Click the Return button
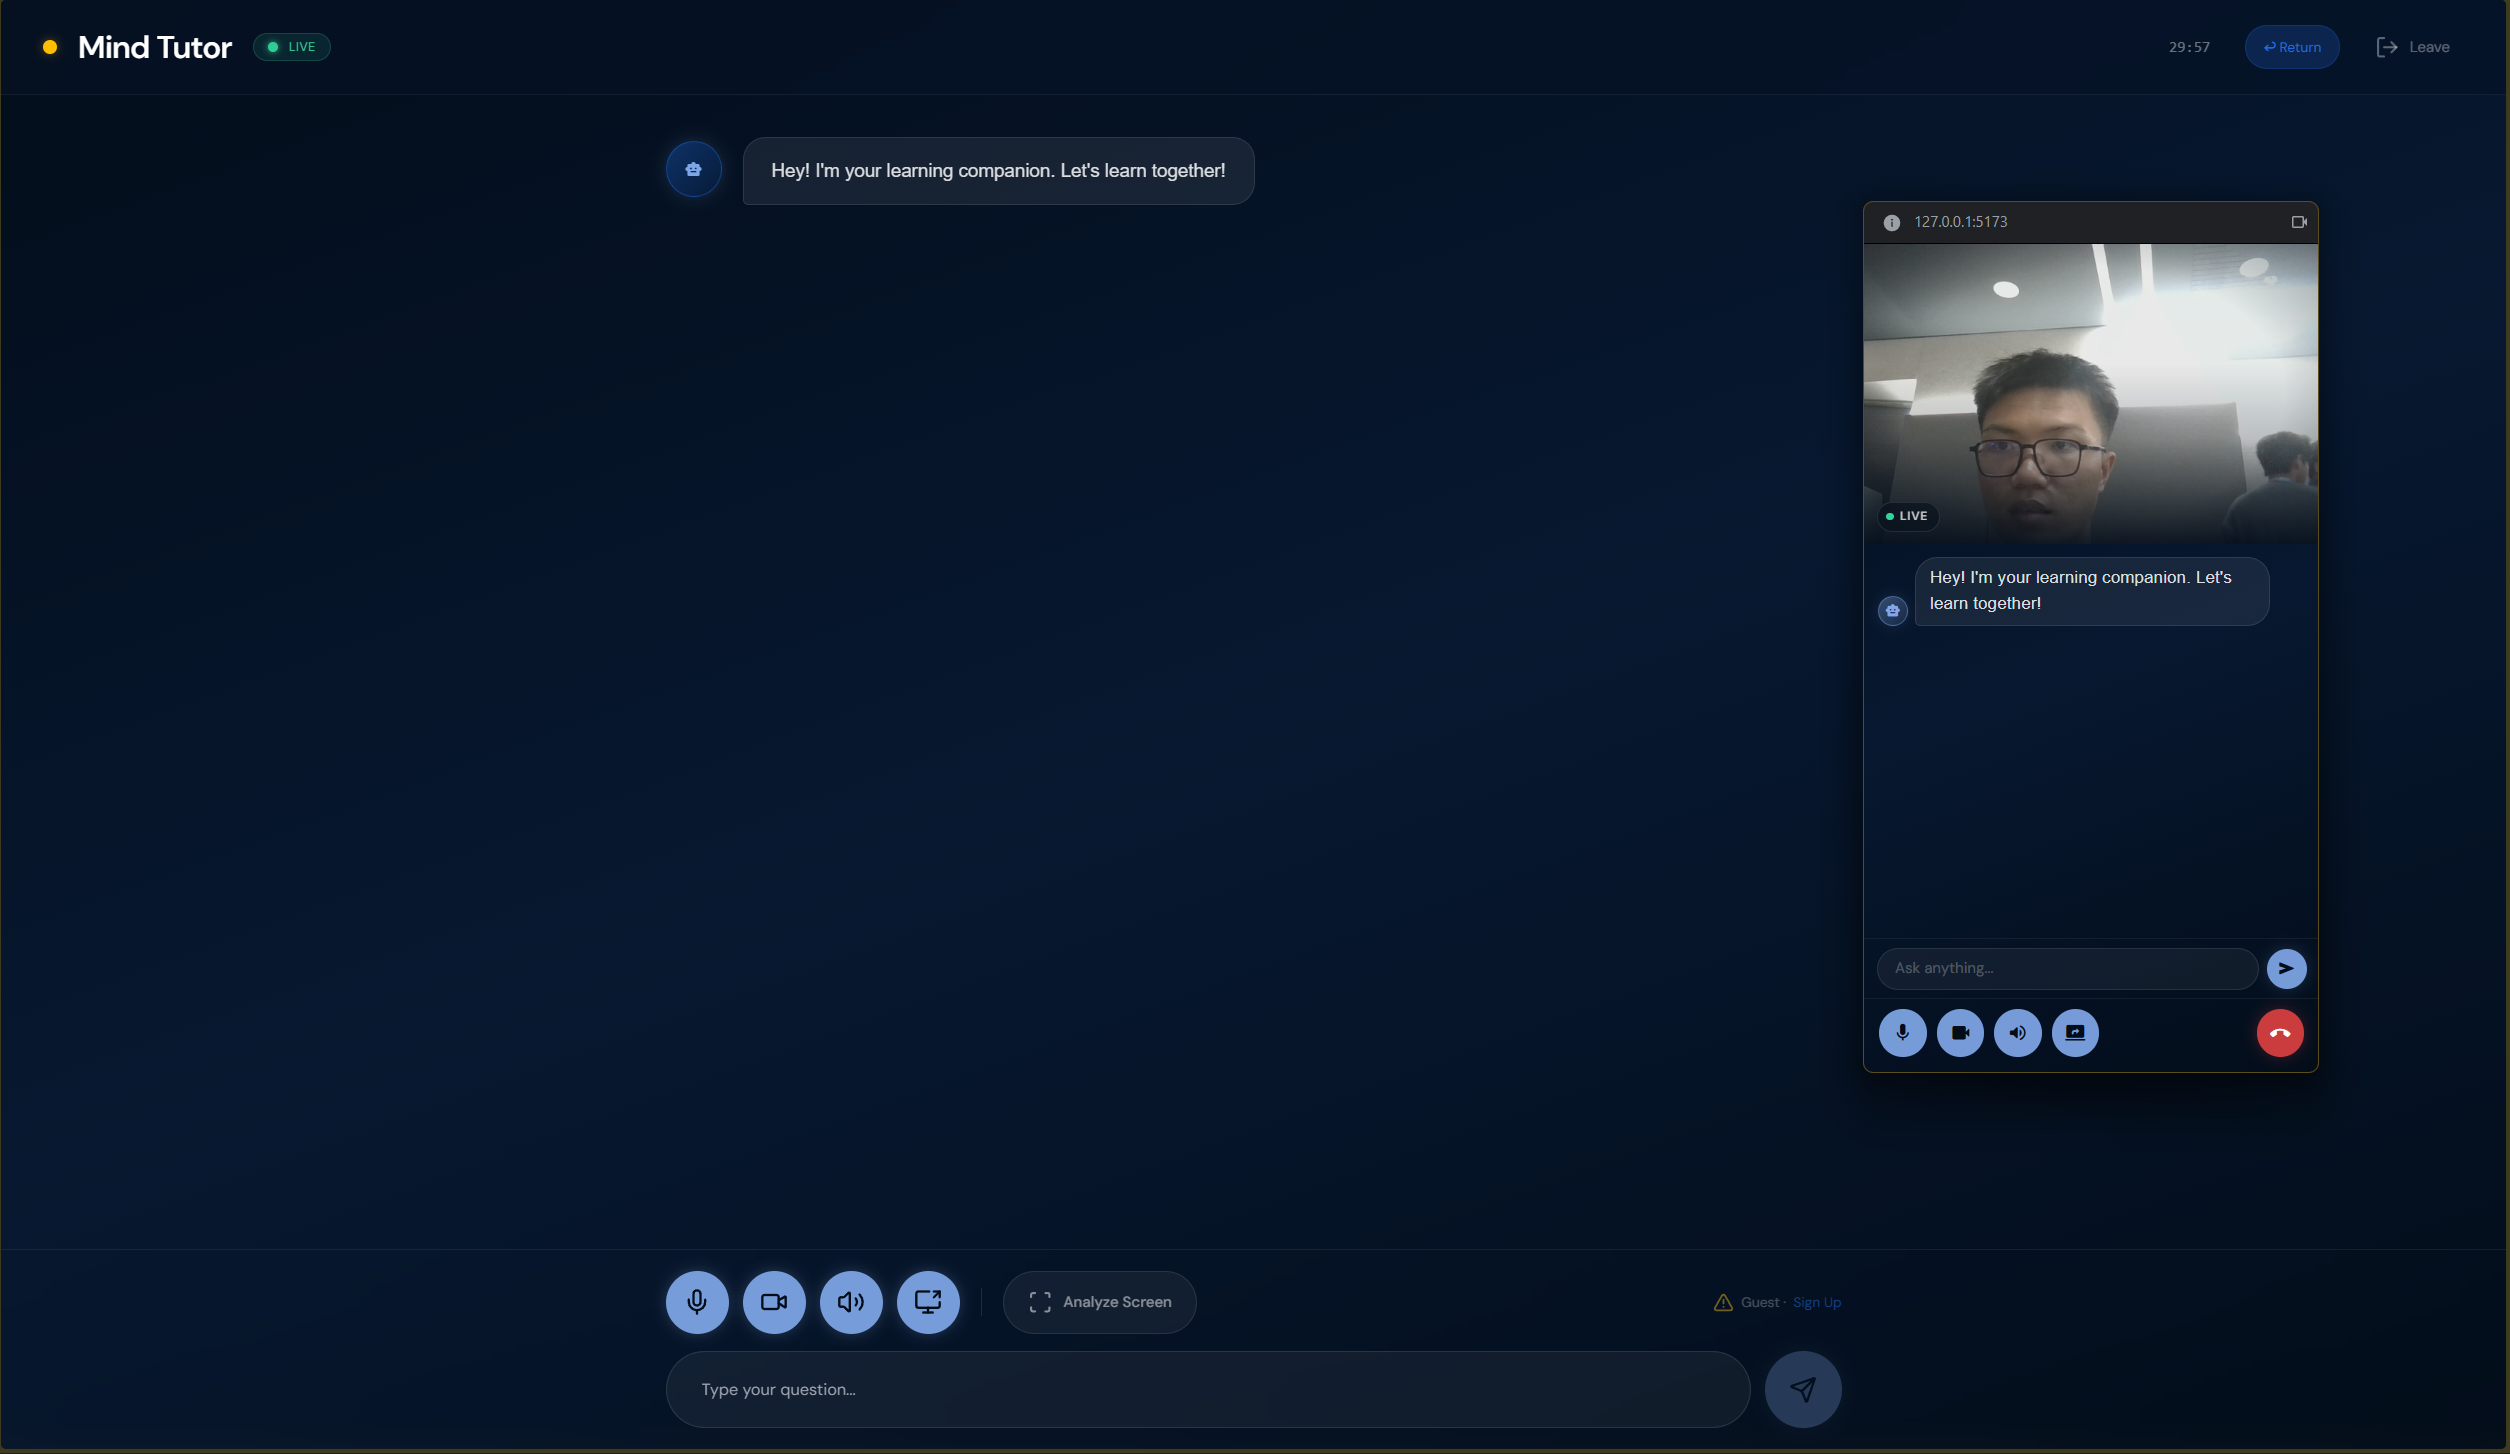Image resolution: width=2510 pixels, height=1454 pixels. point(2291,47)
